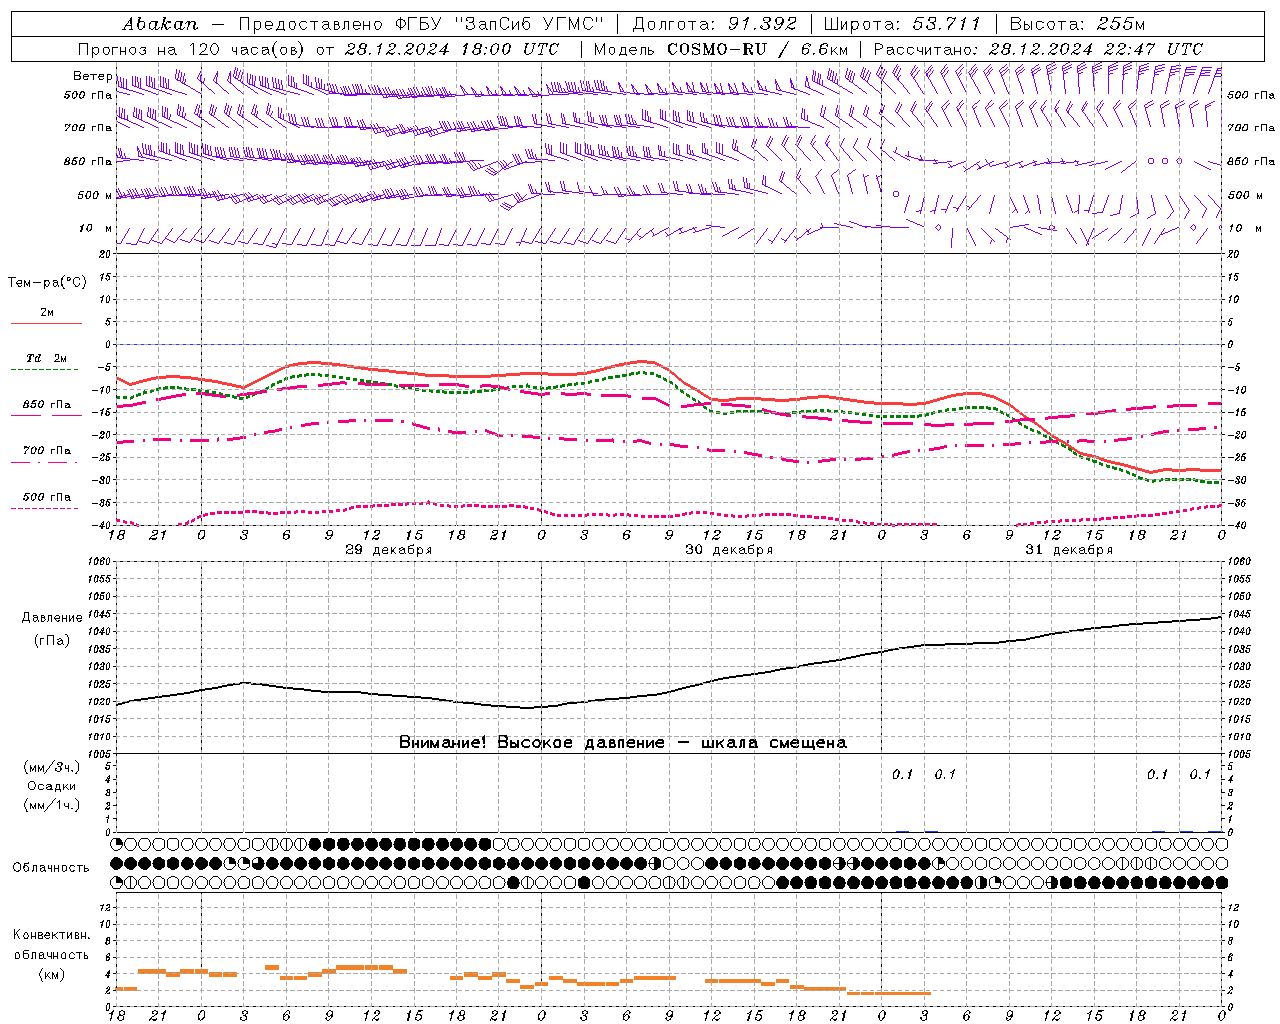Select the left-axis "500 м" wind level label
This screenshot has width=1280, height=1024.
point(95,196)
